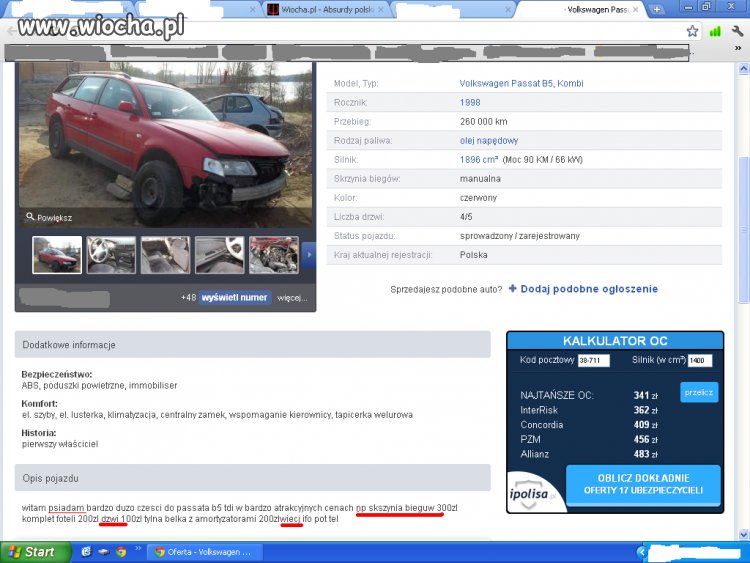Image resolution: width=750 pixels, height=563 pixels.
Task: Open the main red Passat photo
Action: [x=165, y=145]
